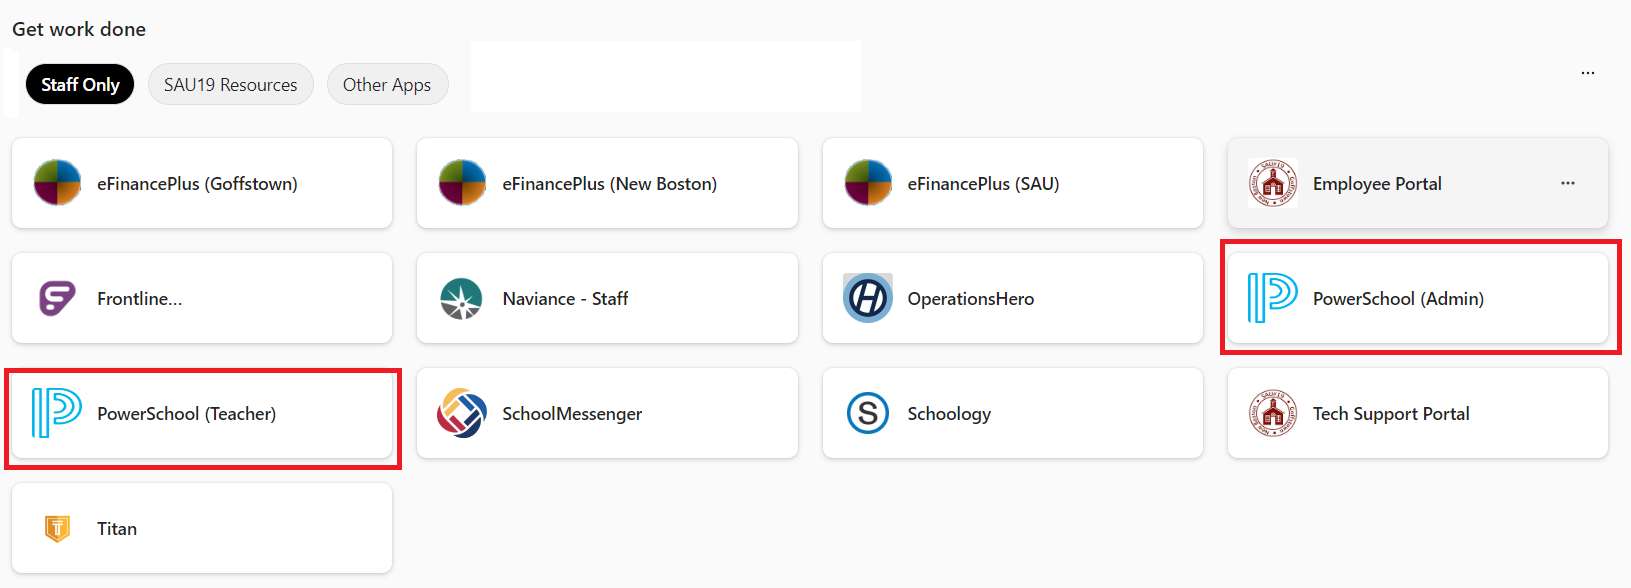This screenshot has height=588, width=1631.
Task: Click the OperationsHero H logo icon
Action: pos(868,298)
